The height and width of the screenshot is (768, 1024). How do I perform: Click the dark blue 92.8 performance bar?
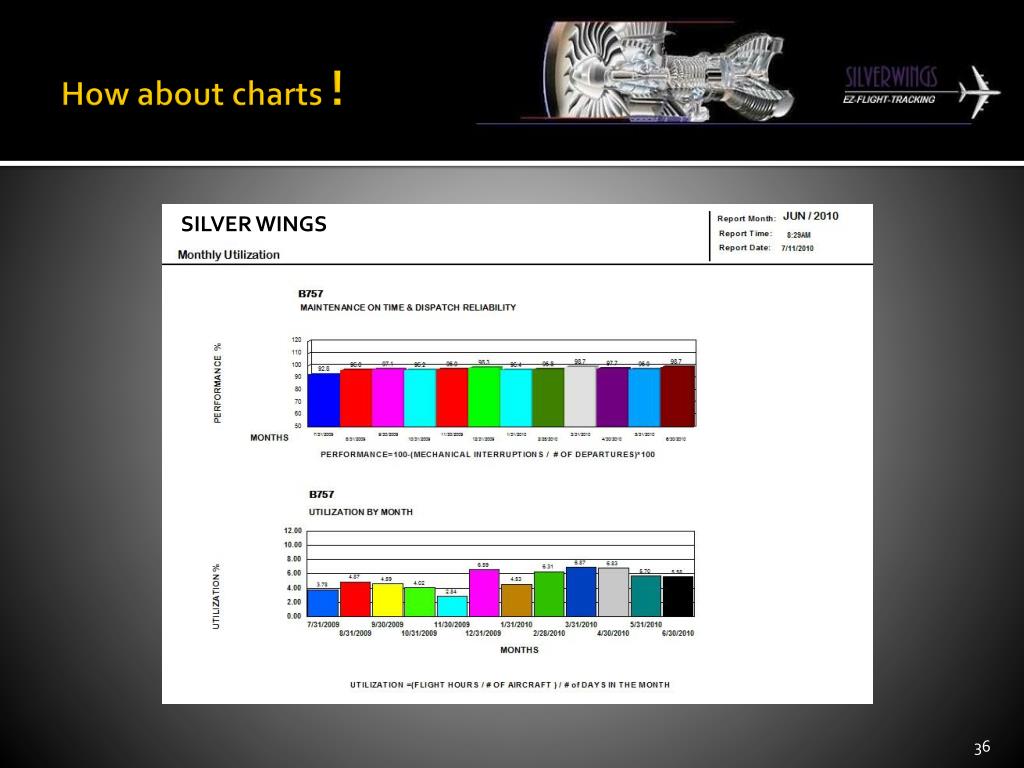(x=324, y=400)
